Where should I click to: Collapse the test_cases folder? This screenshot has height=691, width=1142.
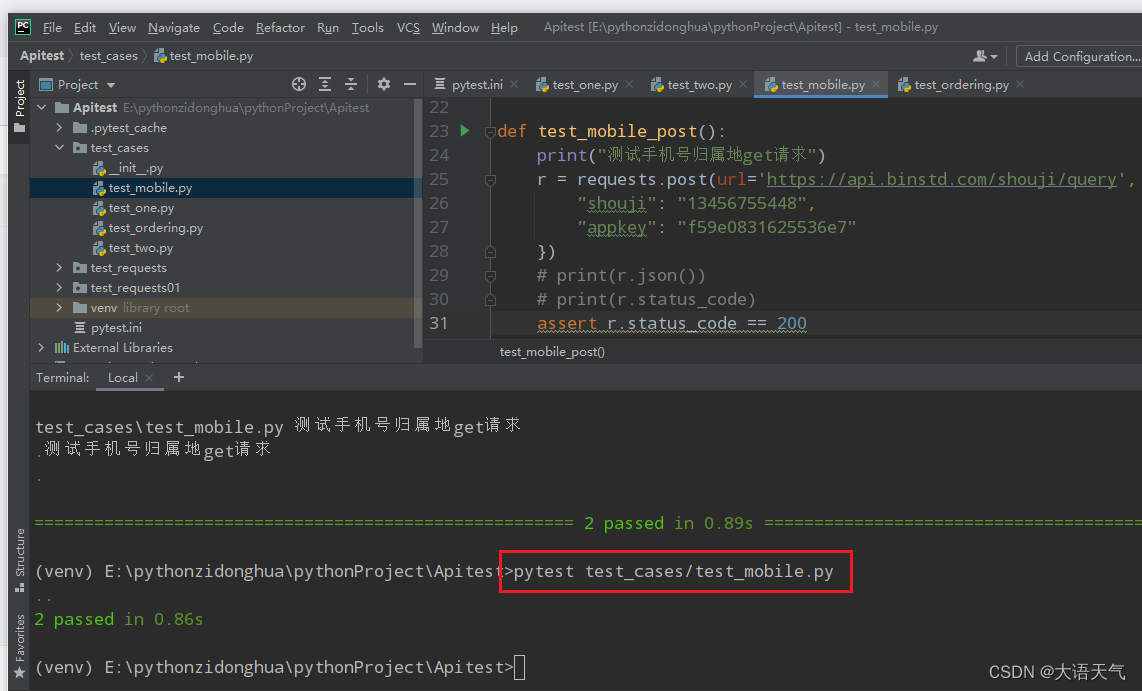pyautogui.click(x=60, y=148)
